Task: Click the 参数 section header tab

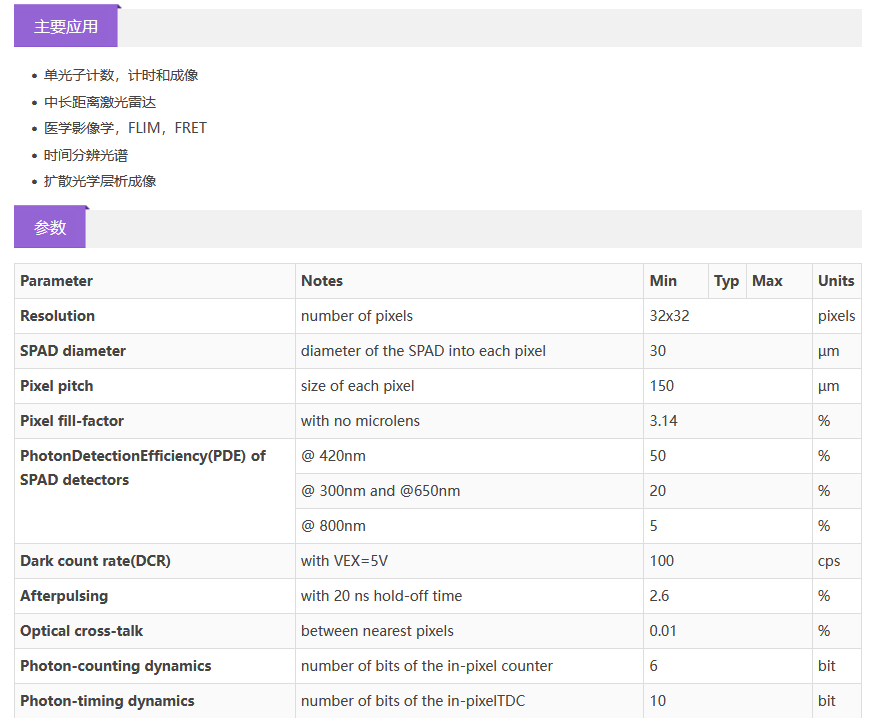Action: 50,228
